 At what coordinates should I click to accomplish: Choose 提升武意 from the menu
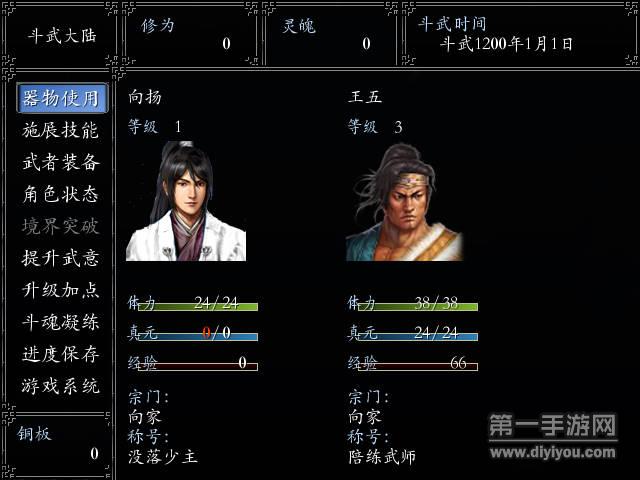pyautogui.click(x=60, y=258)
